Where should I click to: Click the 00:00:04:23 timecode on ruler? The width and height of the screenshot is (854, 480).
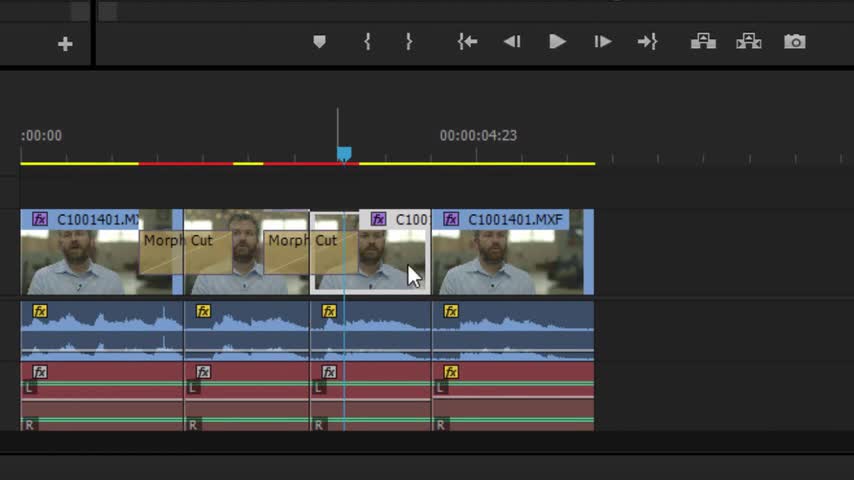click(478, 136)
